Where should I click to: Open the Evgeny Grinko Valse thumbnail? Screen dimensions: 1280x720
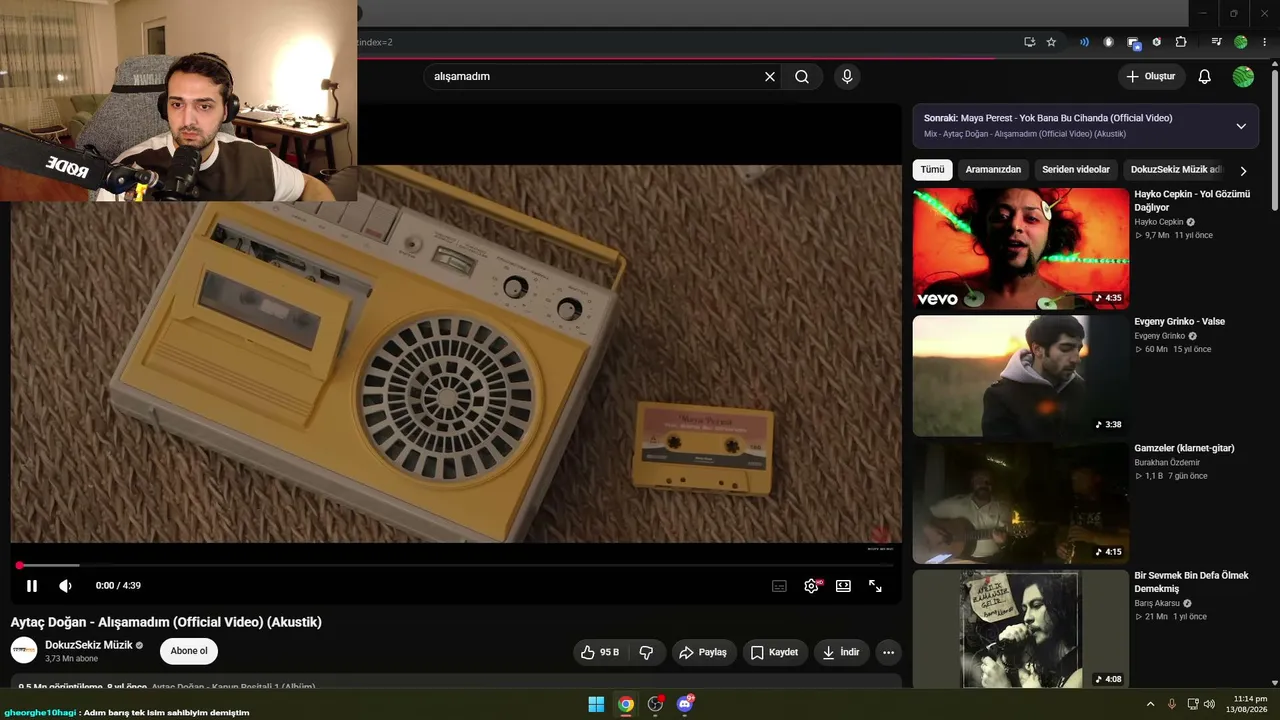tap(1020, 376)
